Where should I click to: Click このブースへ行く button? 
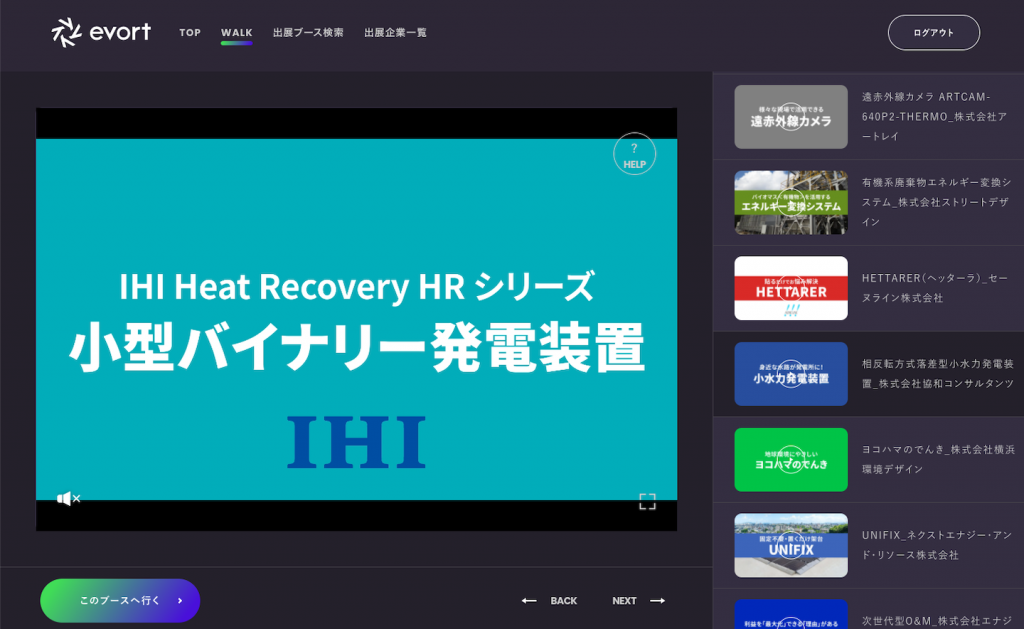(x=120, y=600)
